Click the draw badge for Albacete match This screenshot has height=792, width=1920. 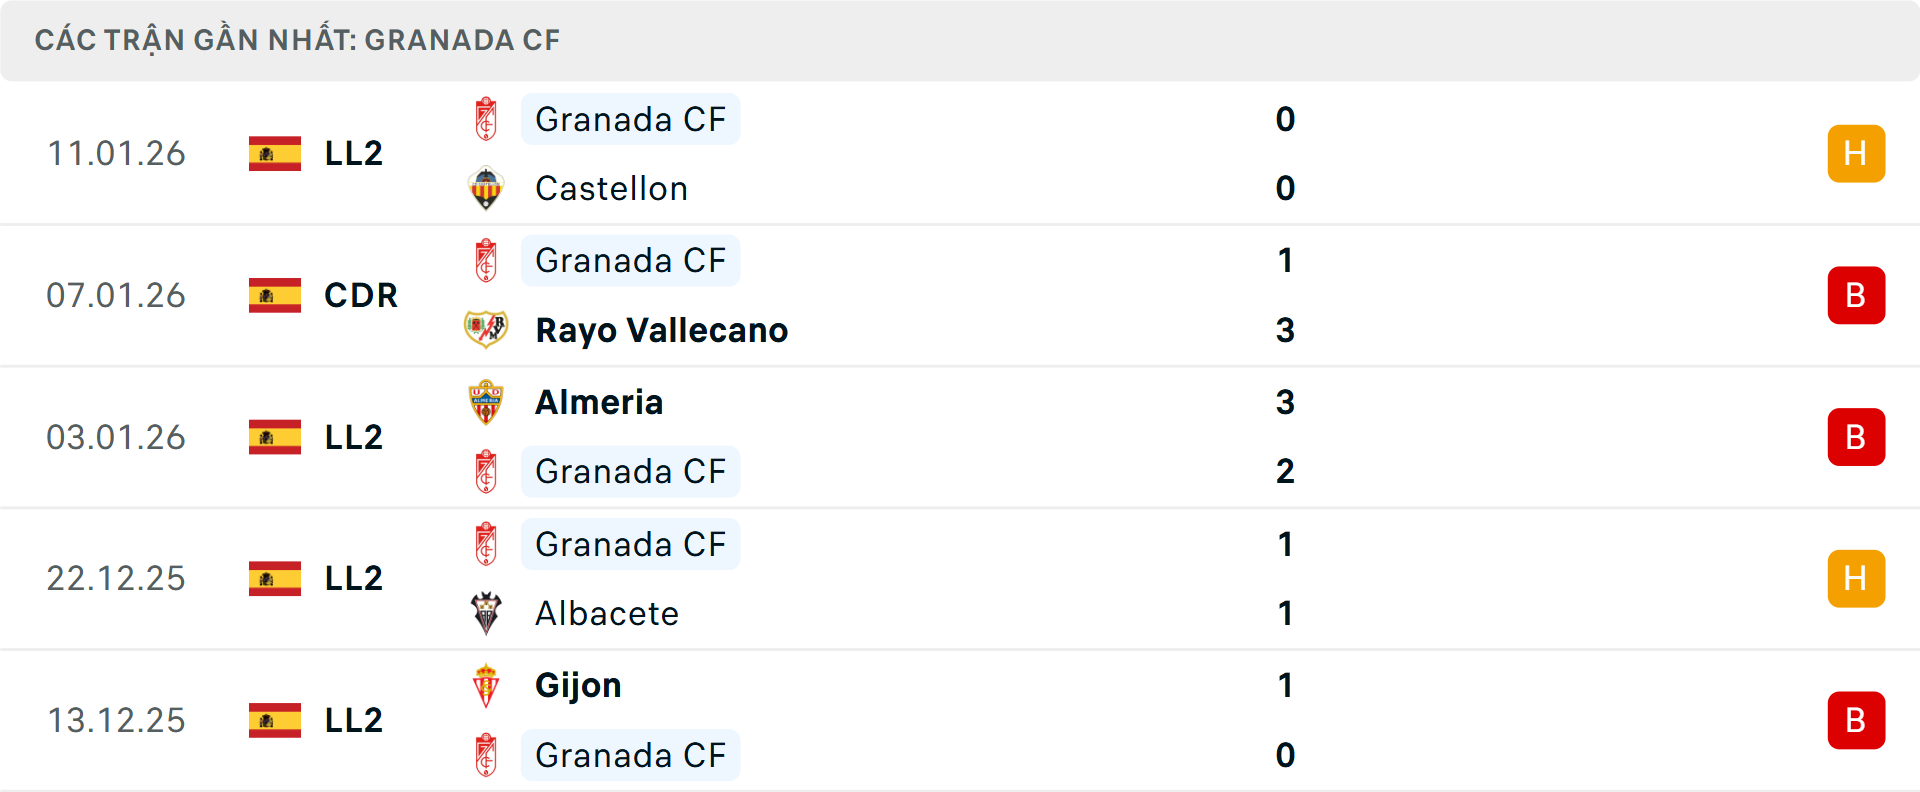point(1856,578)
